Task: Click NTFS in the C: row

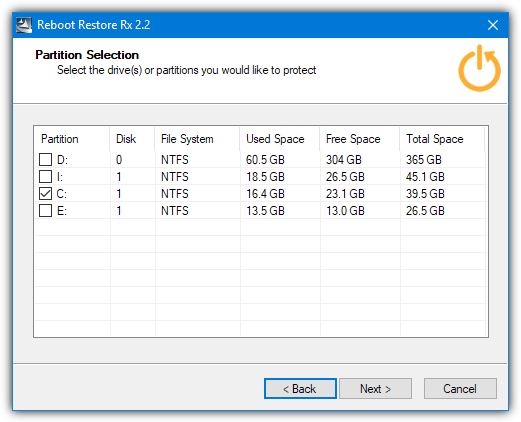Action: pyautogui.click(x=175, y=194)
